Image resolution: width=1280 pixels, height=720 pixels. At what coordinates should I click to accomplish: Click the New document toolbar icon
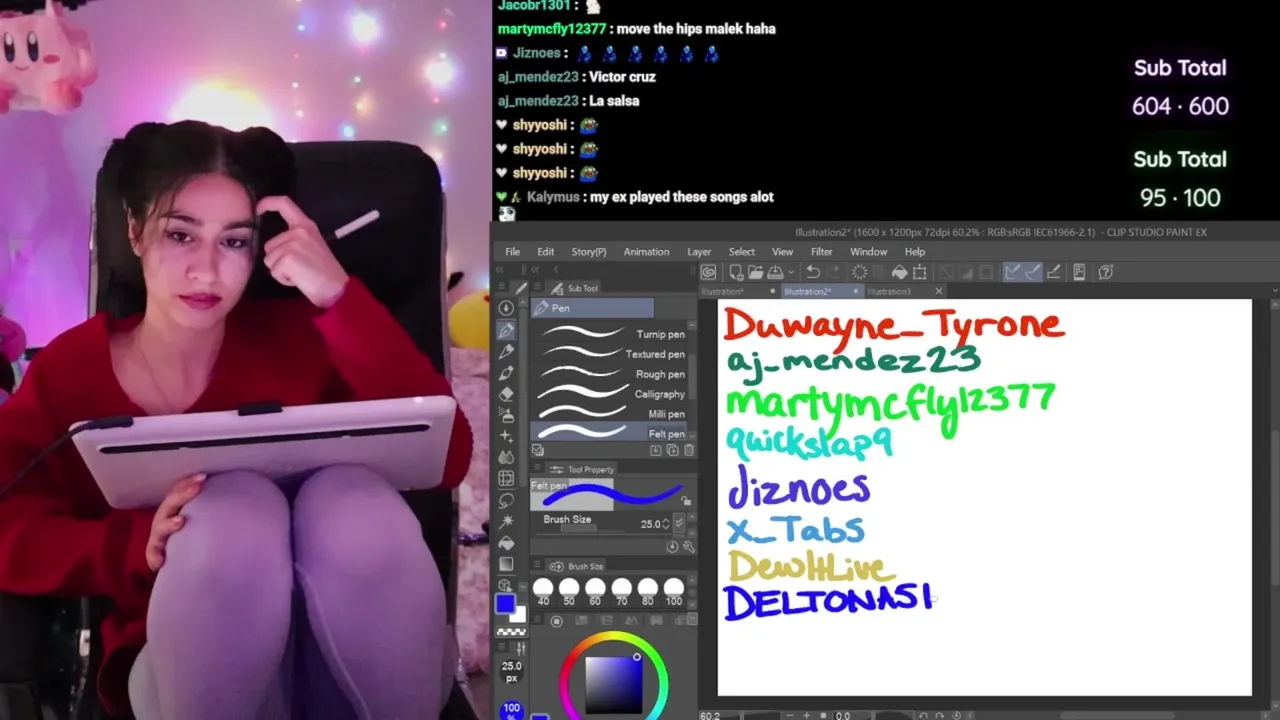(736, 272)
